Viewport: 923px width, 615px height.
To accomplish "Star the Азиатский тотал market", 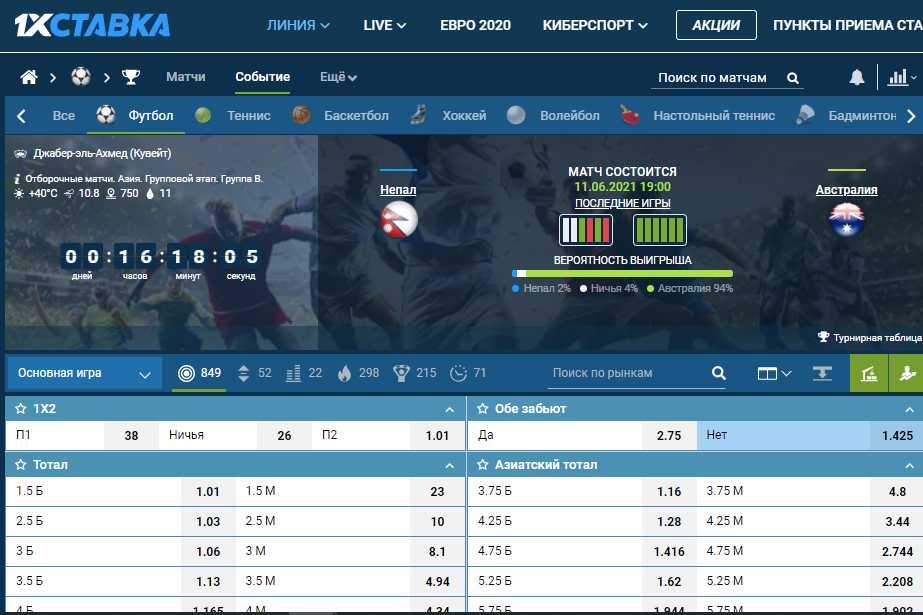I will [x=483, y=465].
